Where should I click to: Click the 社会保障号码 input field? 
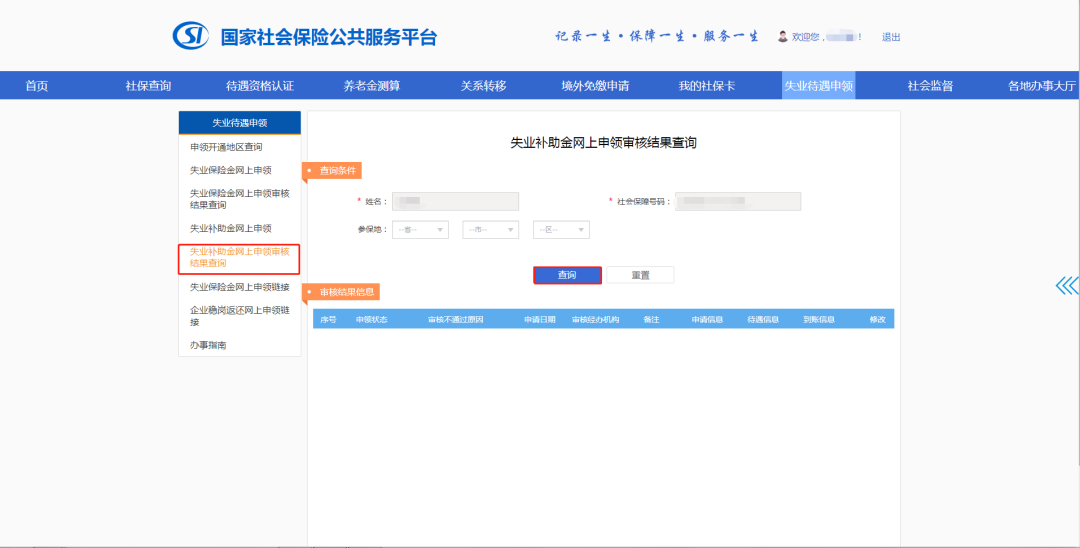[x=738, y=202]
